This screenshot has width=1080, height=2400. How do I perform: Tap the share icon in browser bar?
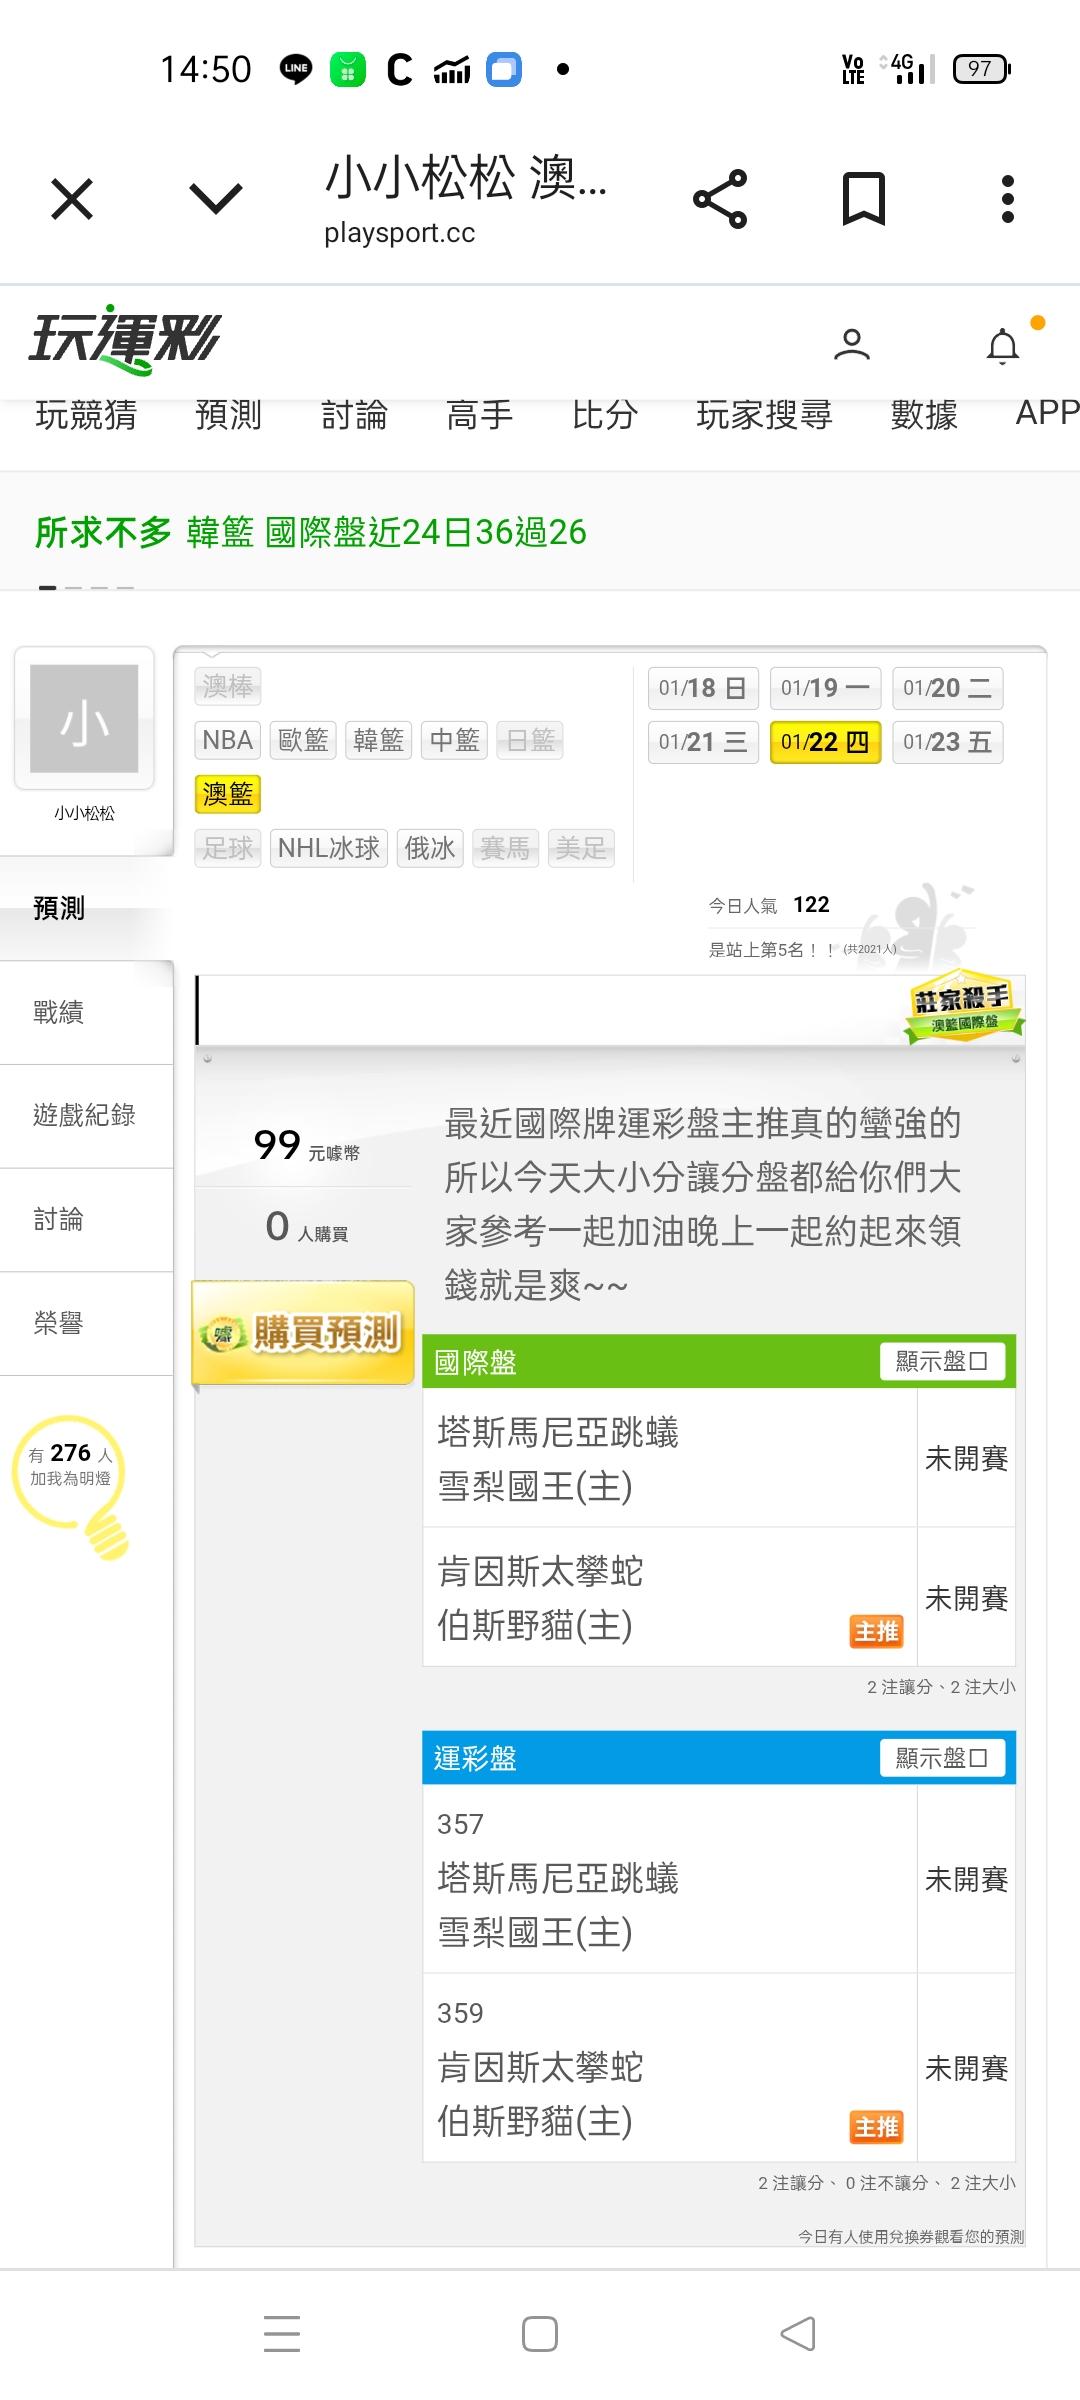[x=720, y=198]
